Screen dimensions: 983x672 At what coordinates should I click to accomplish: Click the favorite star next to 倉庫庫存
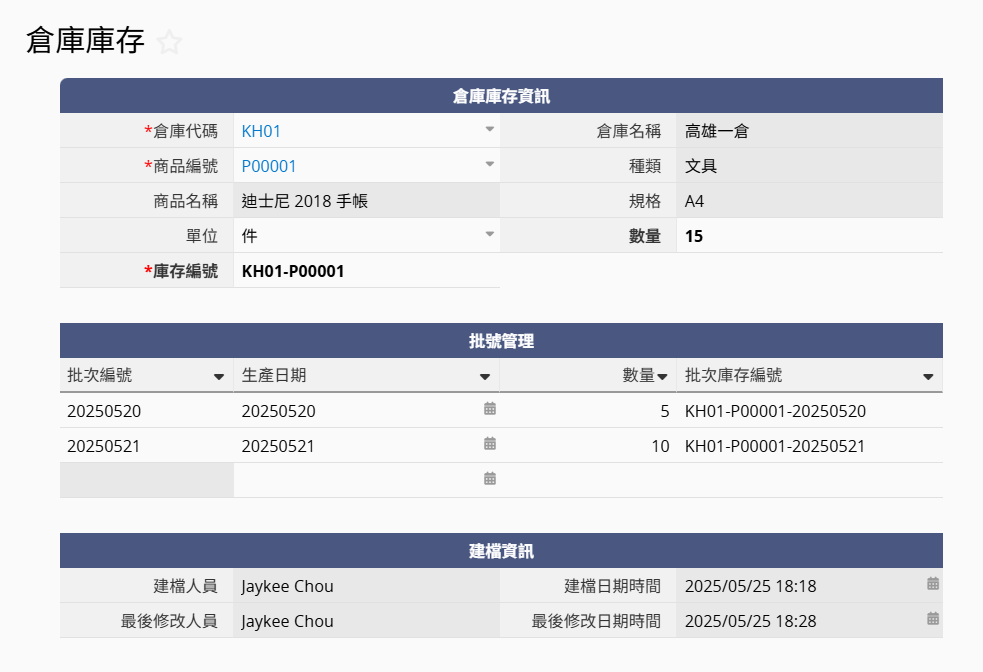click(x=170, y=42)
